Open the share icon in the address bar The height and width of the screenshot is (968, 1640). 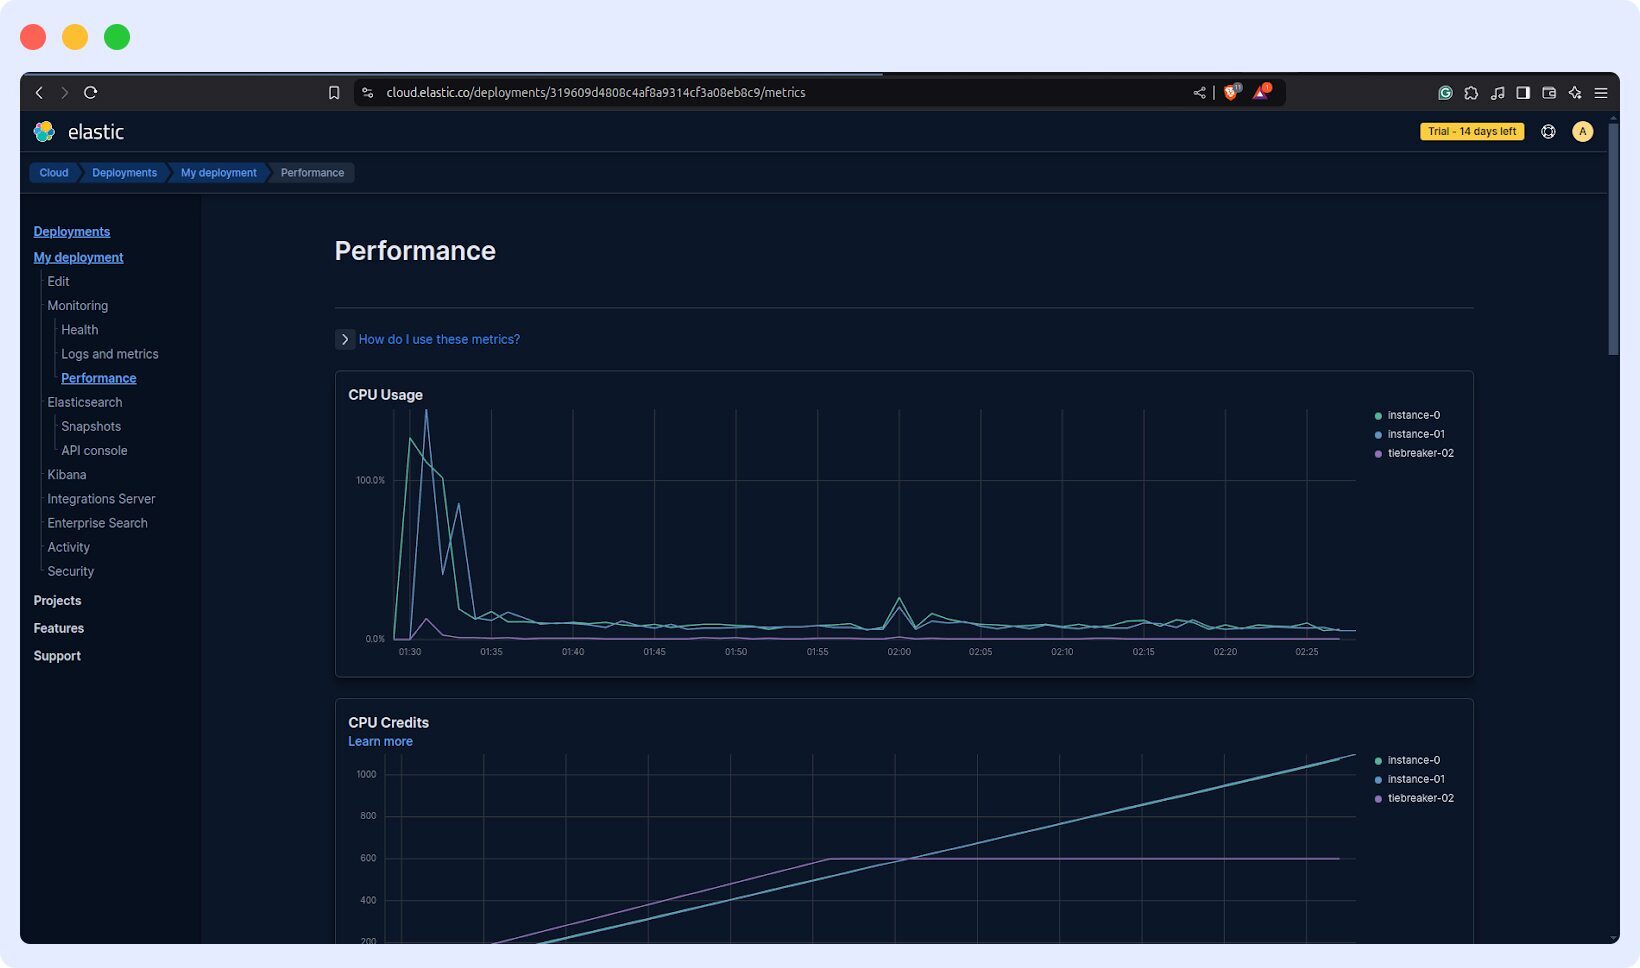tap(1199, 92)
